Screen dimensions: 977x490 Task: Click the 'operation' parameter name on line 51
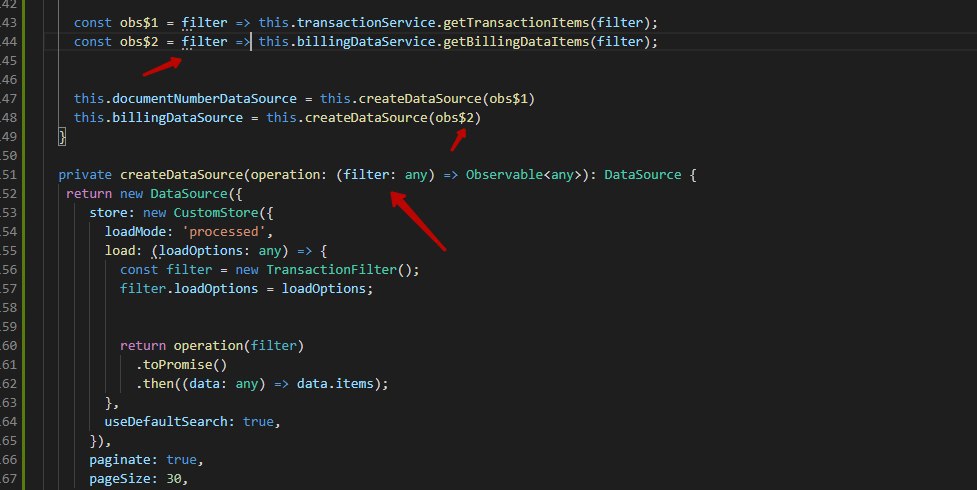(285, 175)
